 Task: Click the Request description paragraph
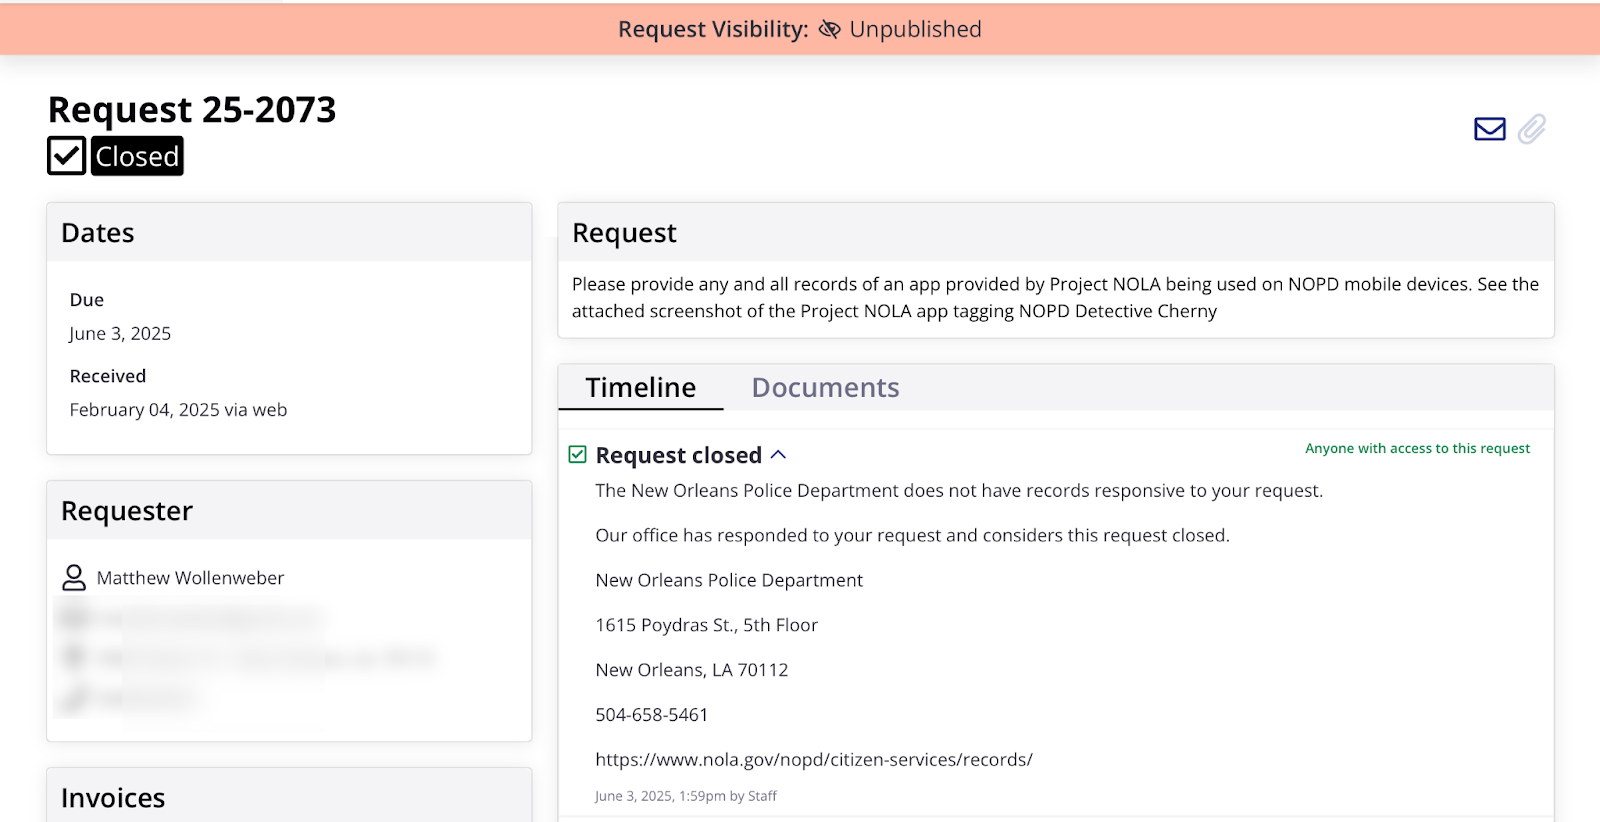coord(1055,298)
